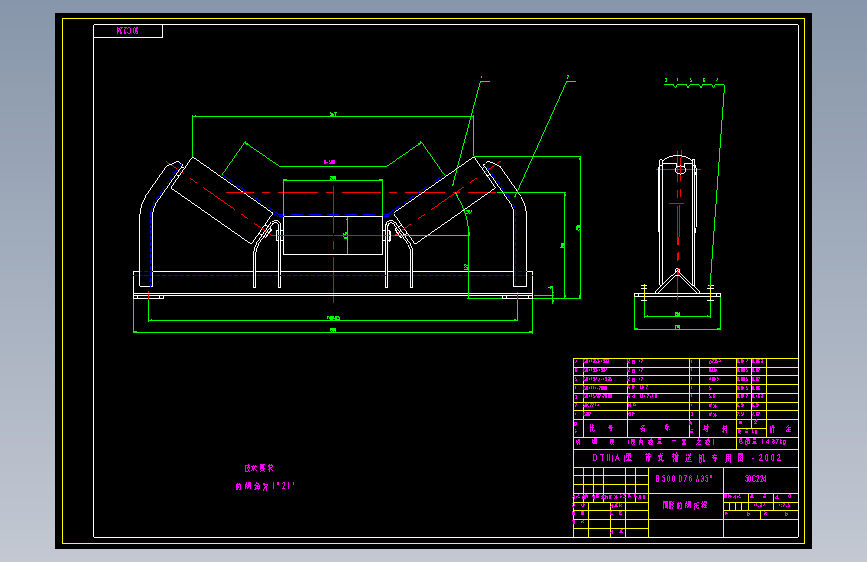Click the title text ending in "- 2002"
The width and height of the screenshot is (867, 562).
point(687,458)
